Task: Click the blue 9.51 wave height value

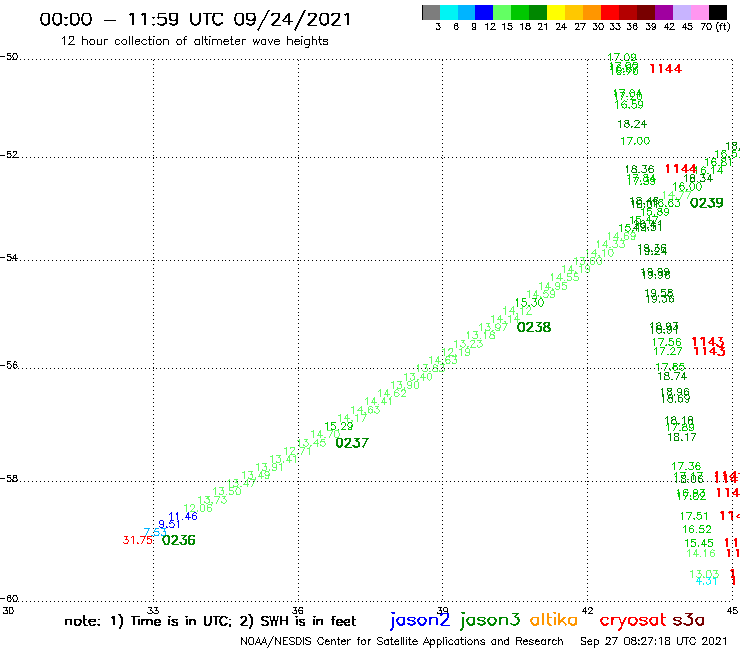Action: pos(169,524)
